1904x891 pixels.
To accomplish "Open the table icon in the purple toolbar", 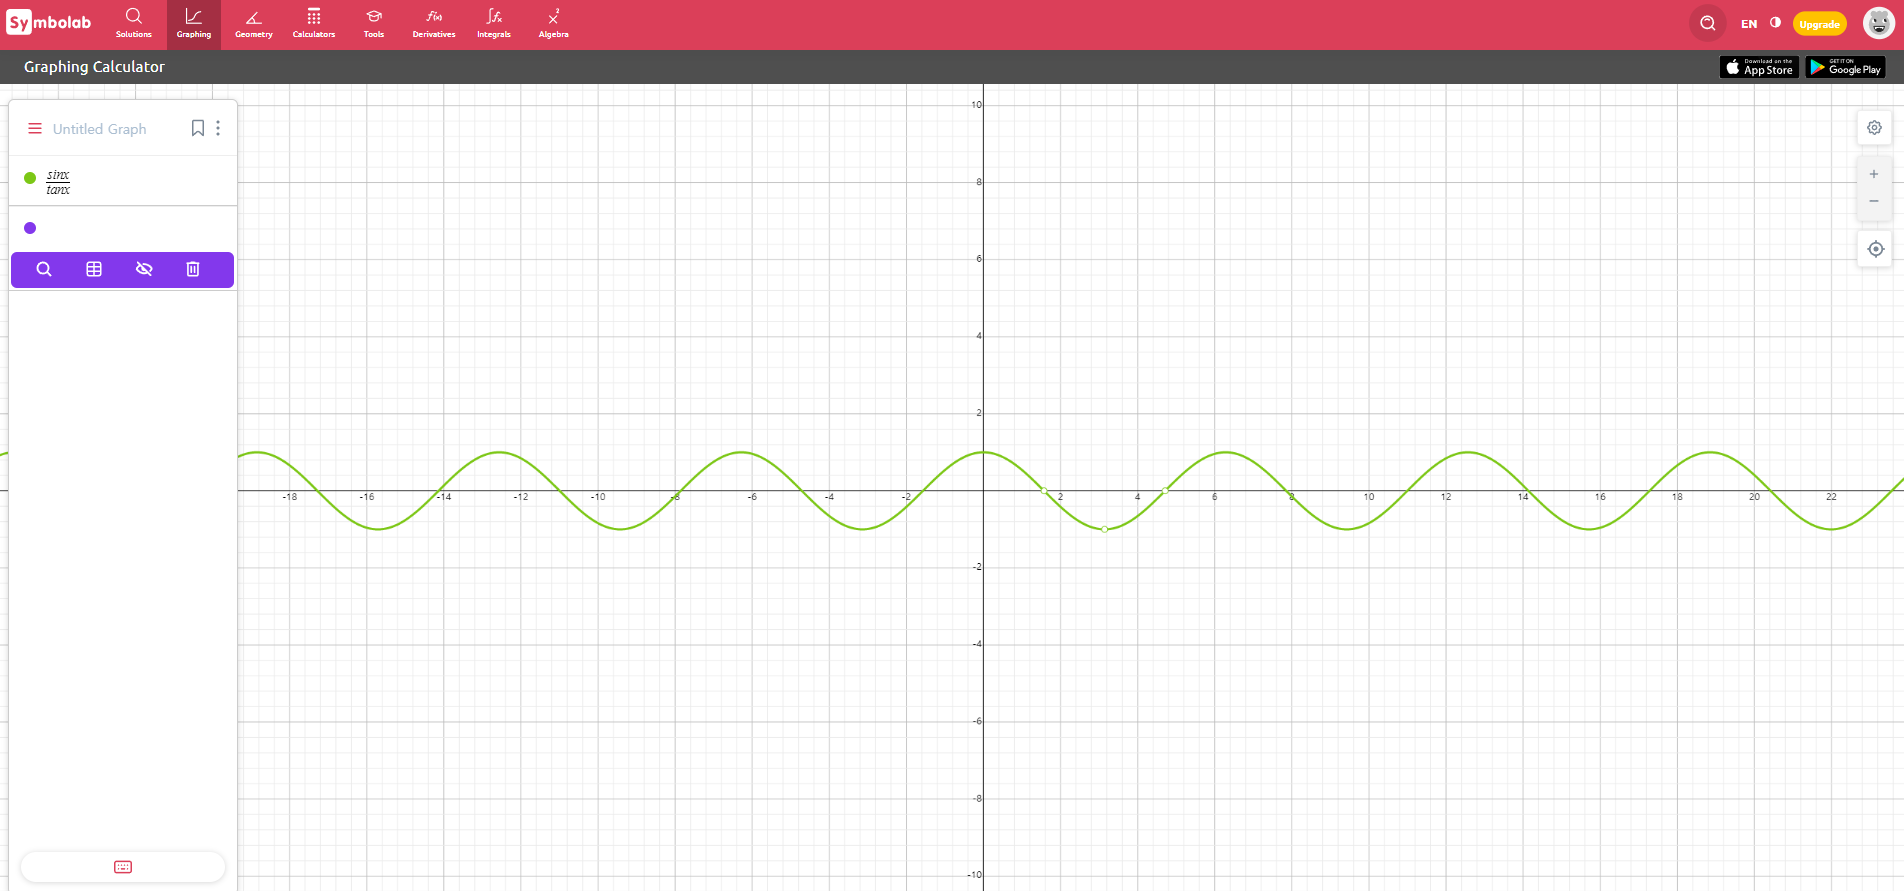I will click(x=94, y=269).
